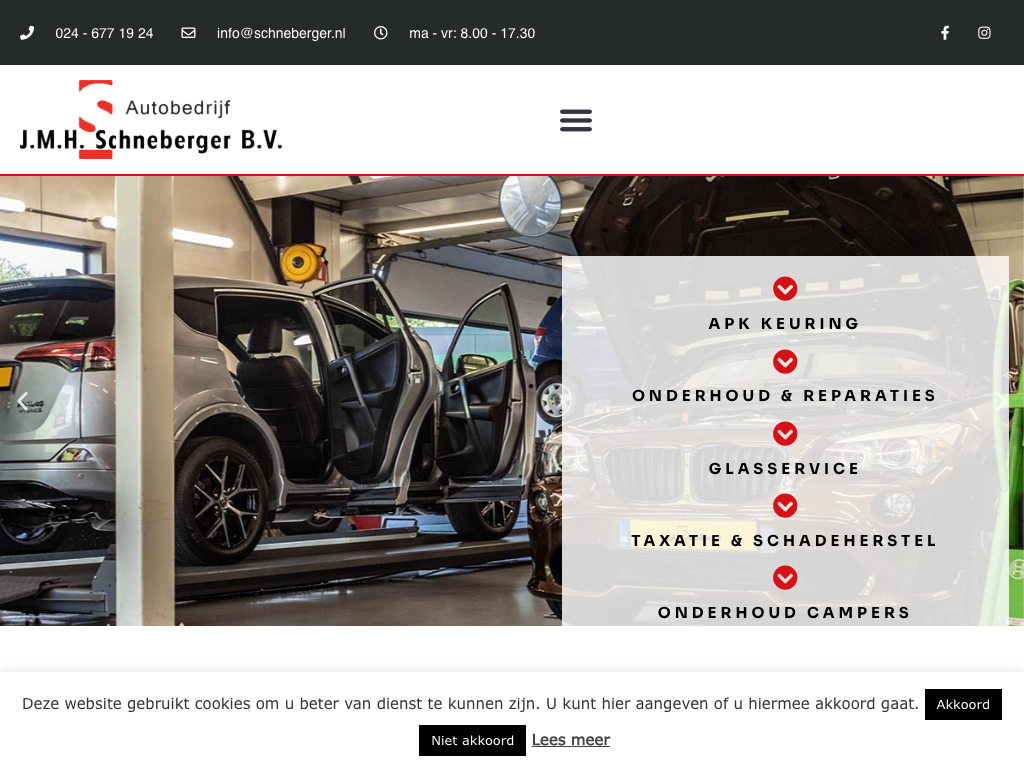
Task: Accept cookies with Akkoord button
Action: [963, 704]
